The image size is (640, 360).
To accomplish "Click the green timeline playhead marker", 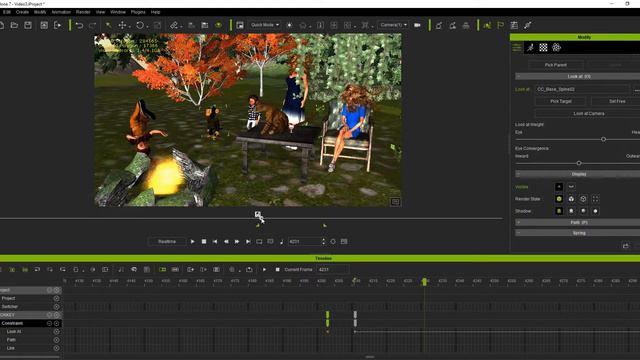I will tap(424, 281).
